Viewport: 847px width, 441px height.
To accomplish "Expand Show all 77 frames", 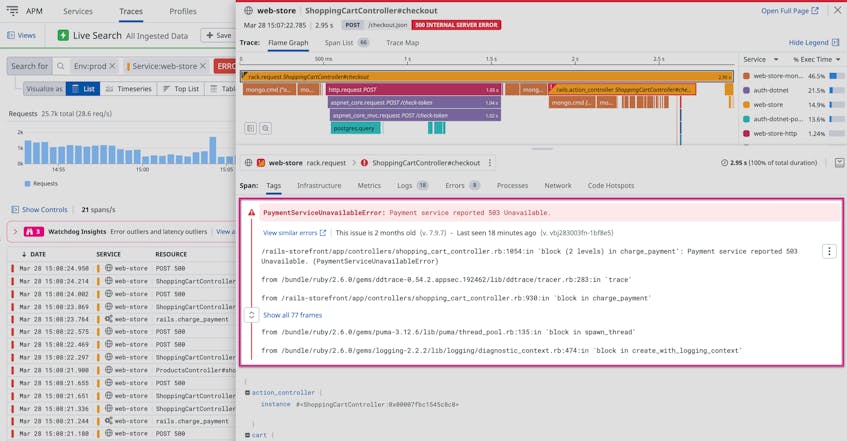I will [292, 315].
